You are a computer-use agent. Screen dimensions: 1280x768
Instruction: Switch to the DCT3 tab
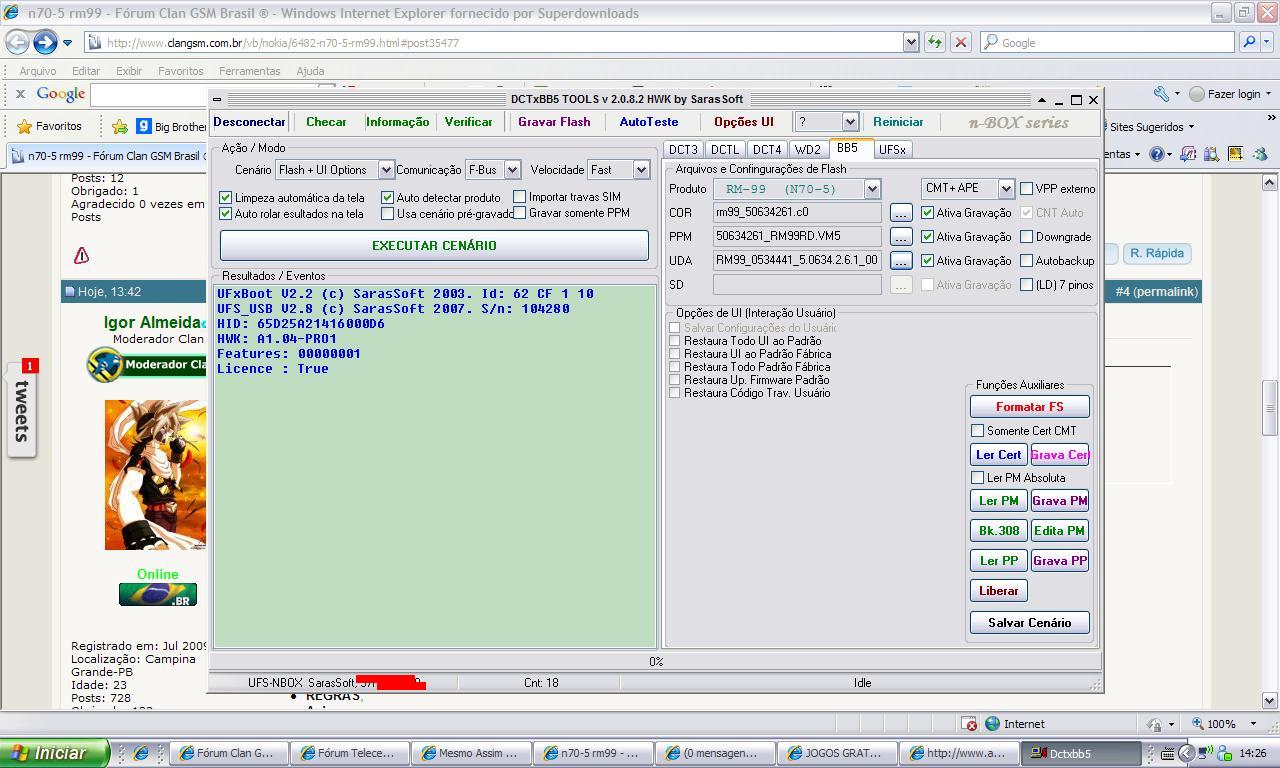683,150
